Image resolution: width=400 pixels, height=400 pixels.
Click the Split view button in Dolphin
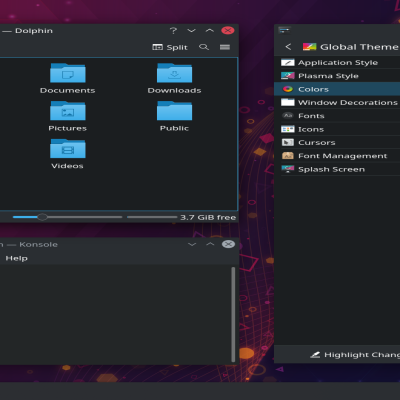[170, 47]
